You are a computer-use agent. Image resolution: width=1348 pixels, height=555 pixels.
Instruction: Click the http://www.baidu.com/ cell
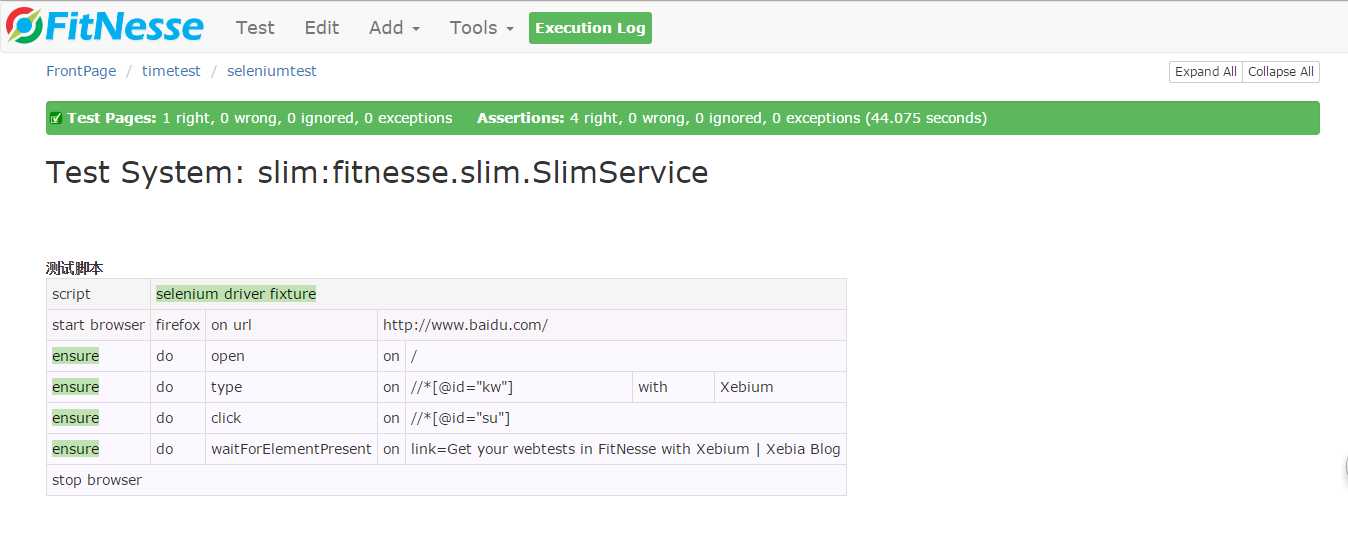(612, 325)
